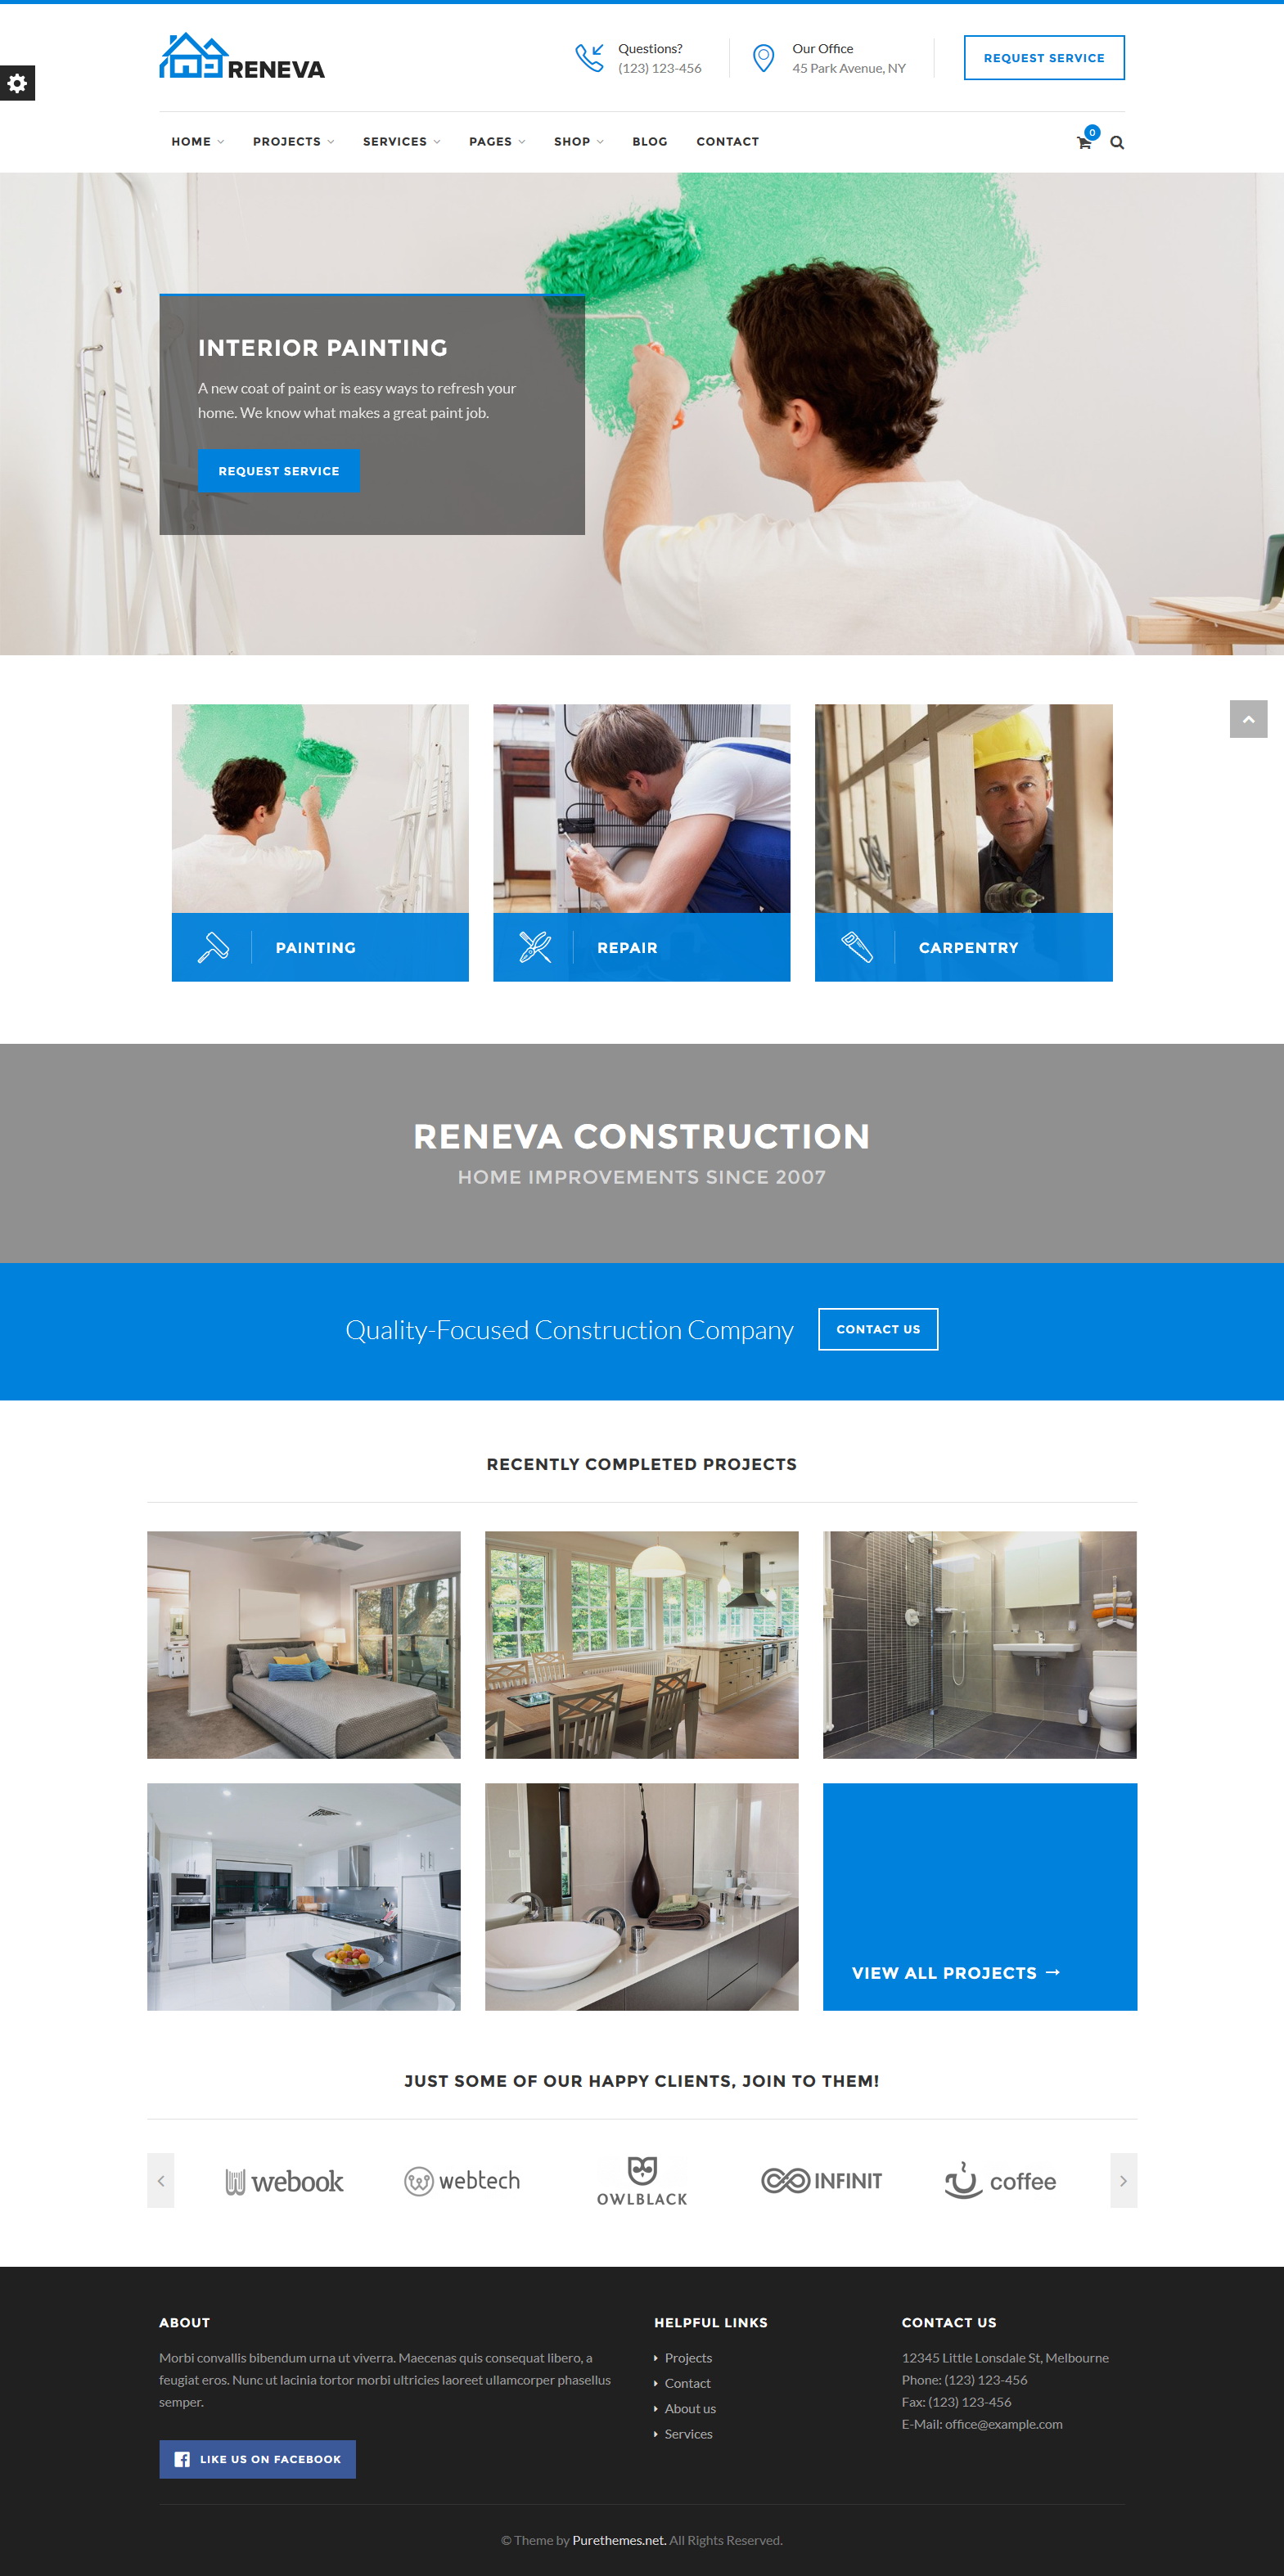1284x2576 pixels.
Task: Show previous client logos in carousel
Action: tap(161, 2180)
